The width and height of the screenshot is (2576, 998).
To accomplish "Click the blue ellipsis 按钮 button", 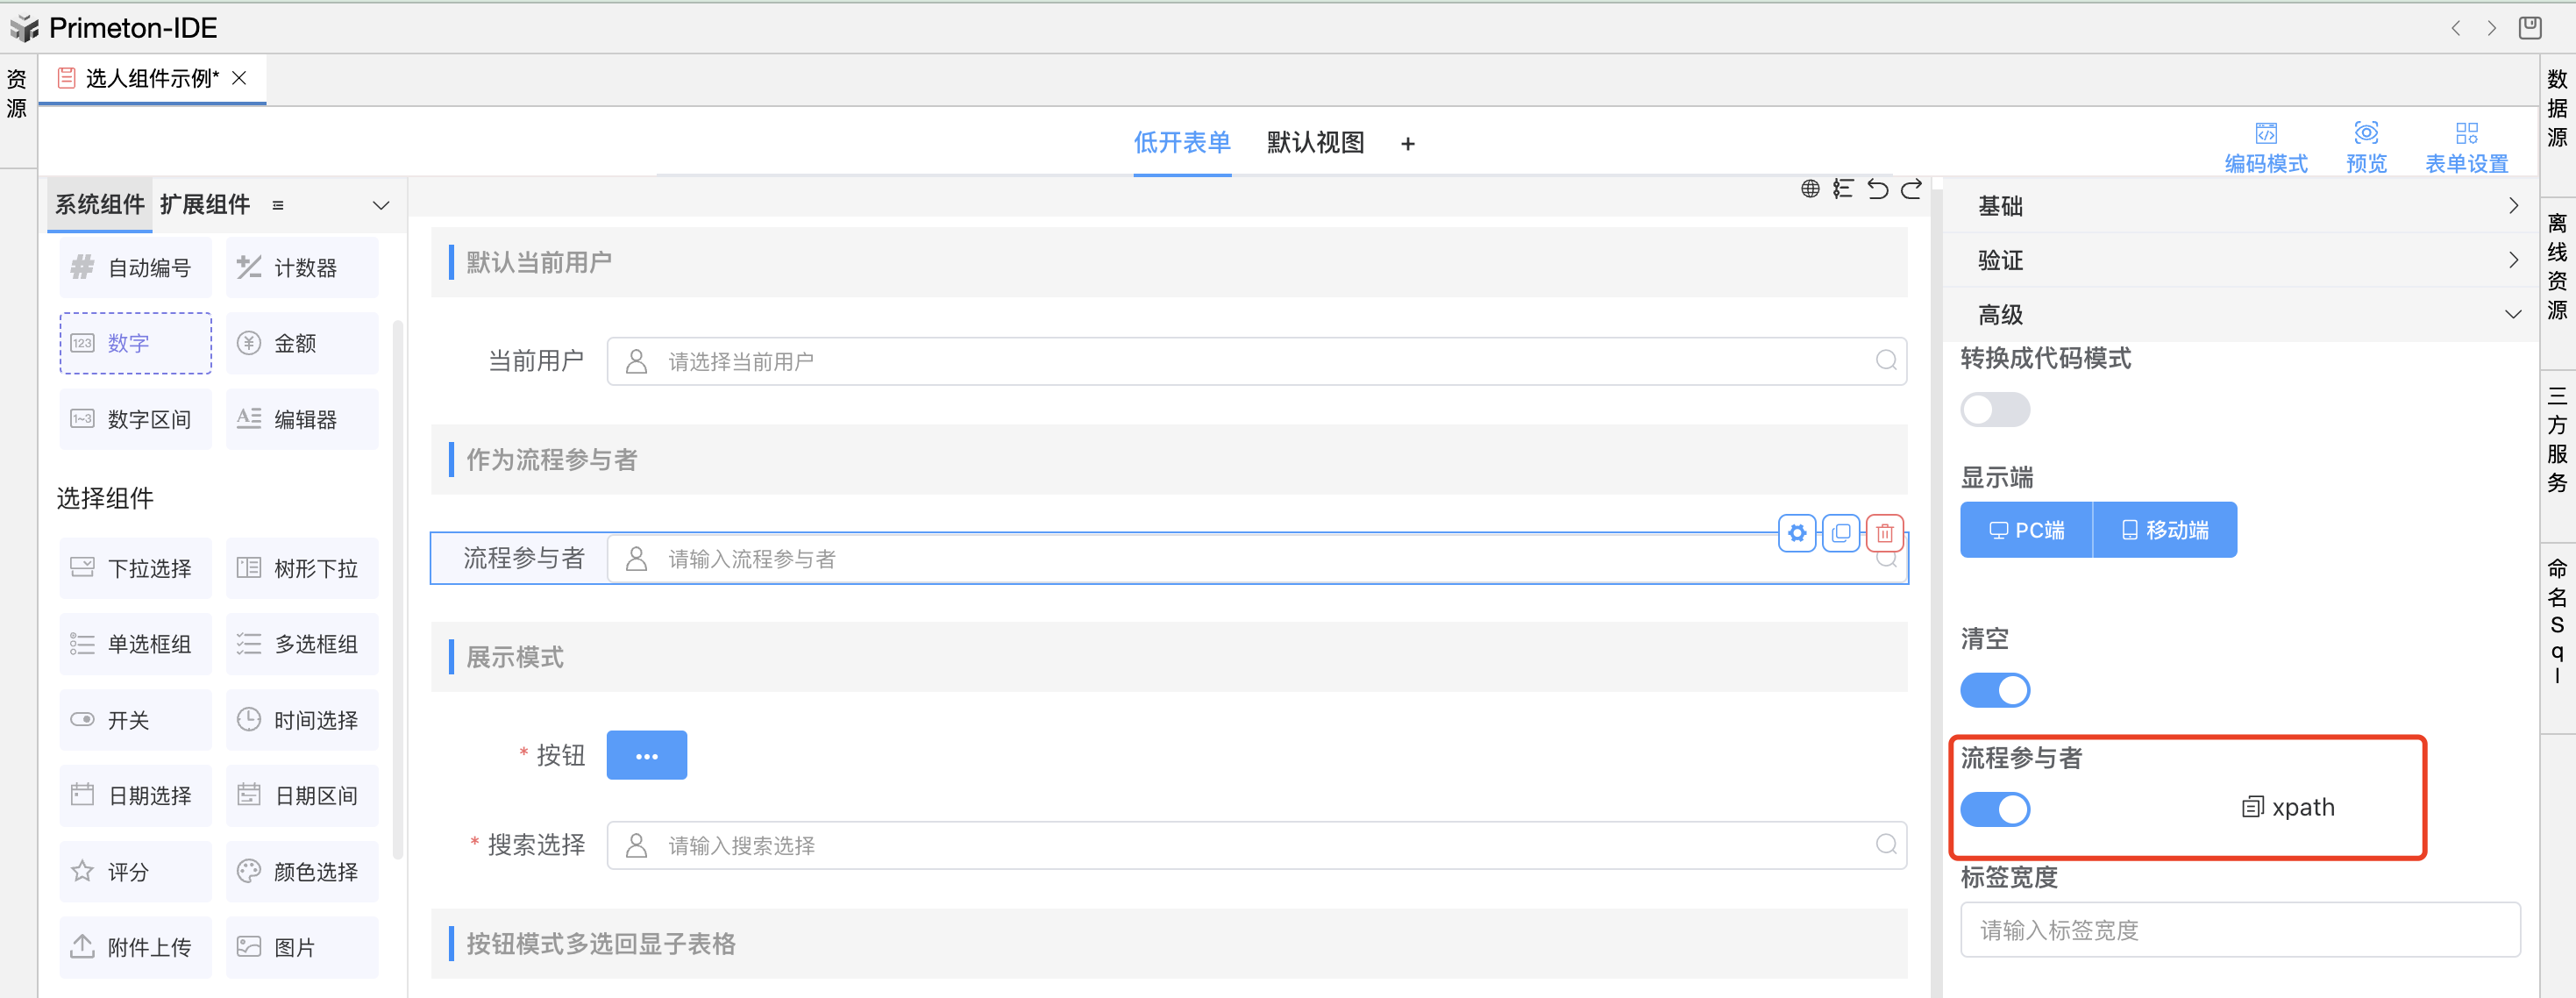I will pos(646,755).
